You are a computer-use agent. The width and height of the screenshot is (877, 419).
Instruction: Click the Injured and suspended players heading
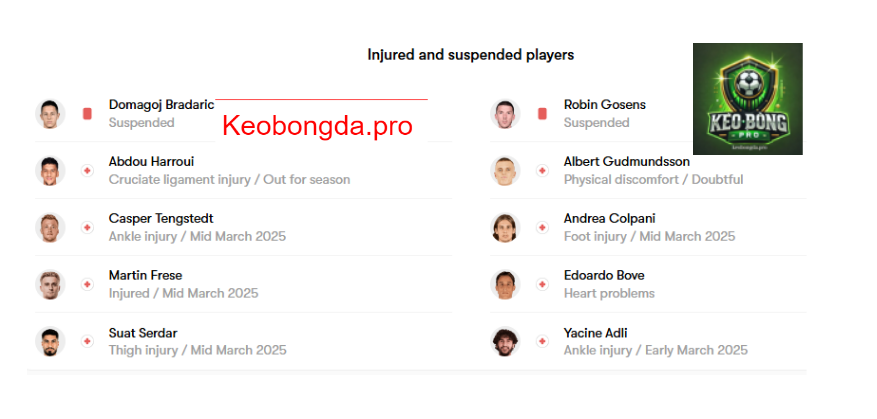(x=470, y=55)
